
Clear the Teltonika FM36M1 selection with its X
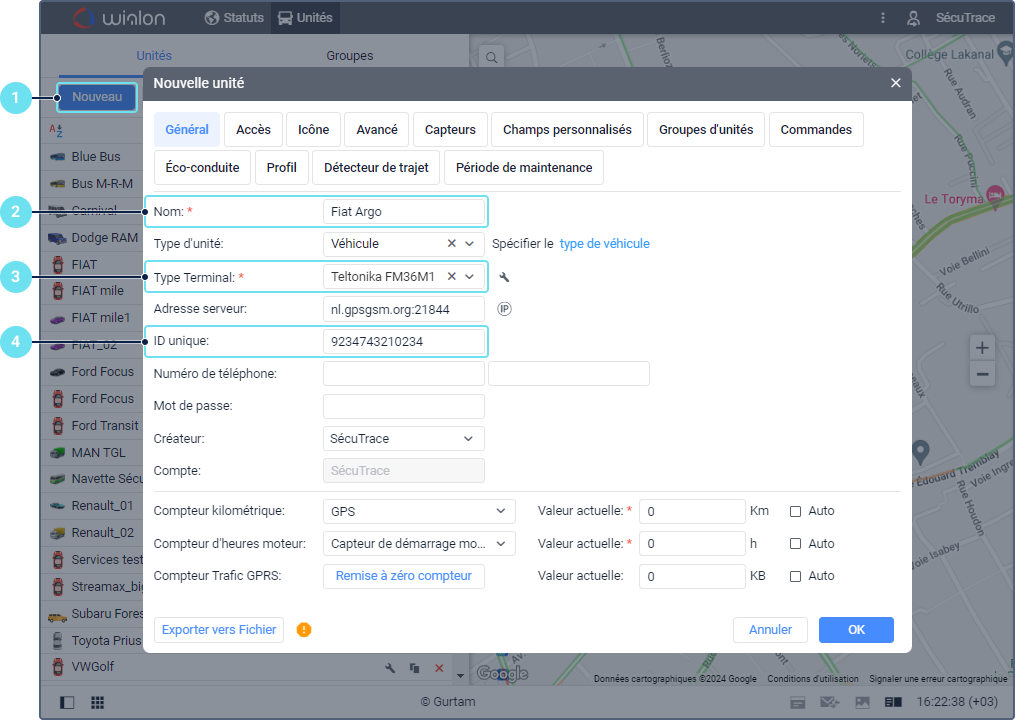tap(452, 276)
